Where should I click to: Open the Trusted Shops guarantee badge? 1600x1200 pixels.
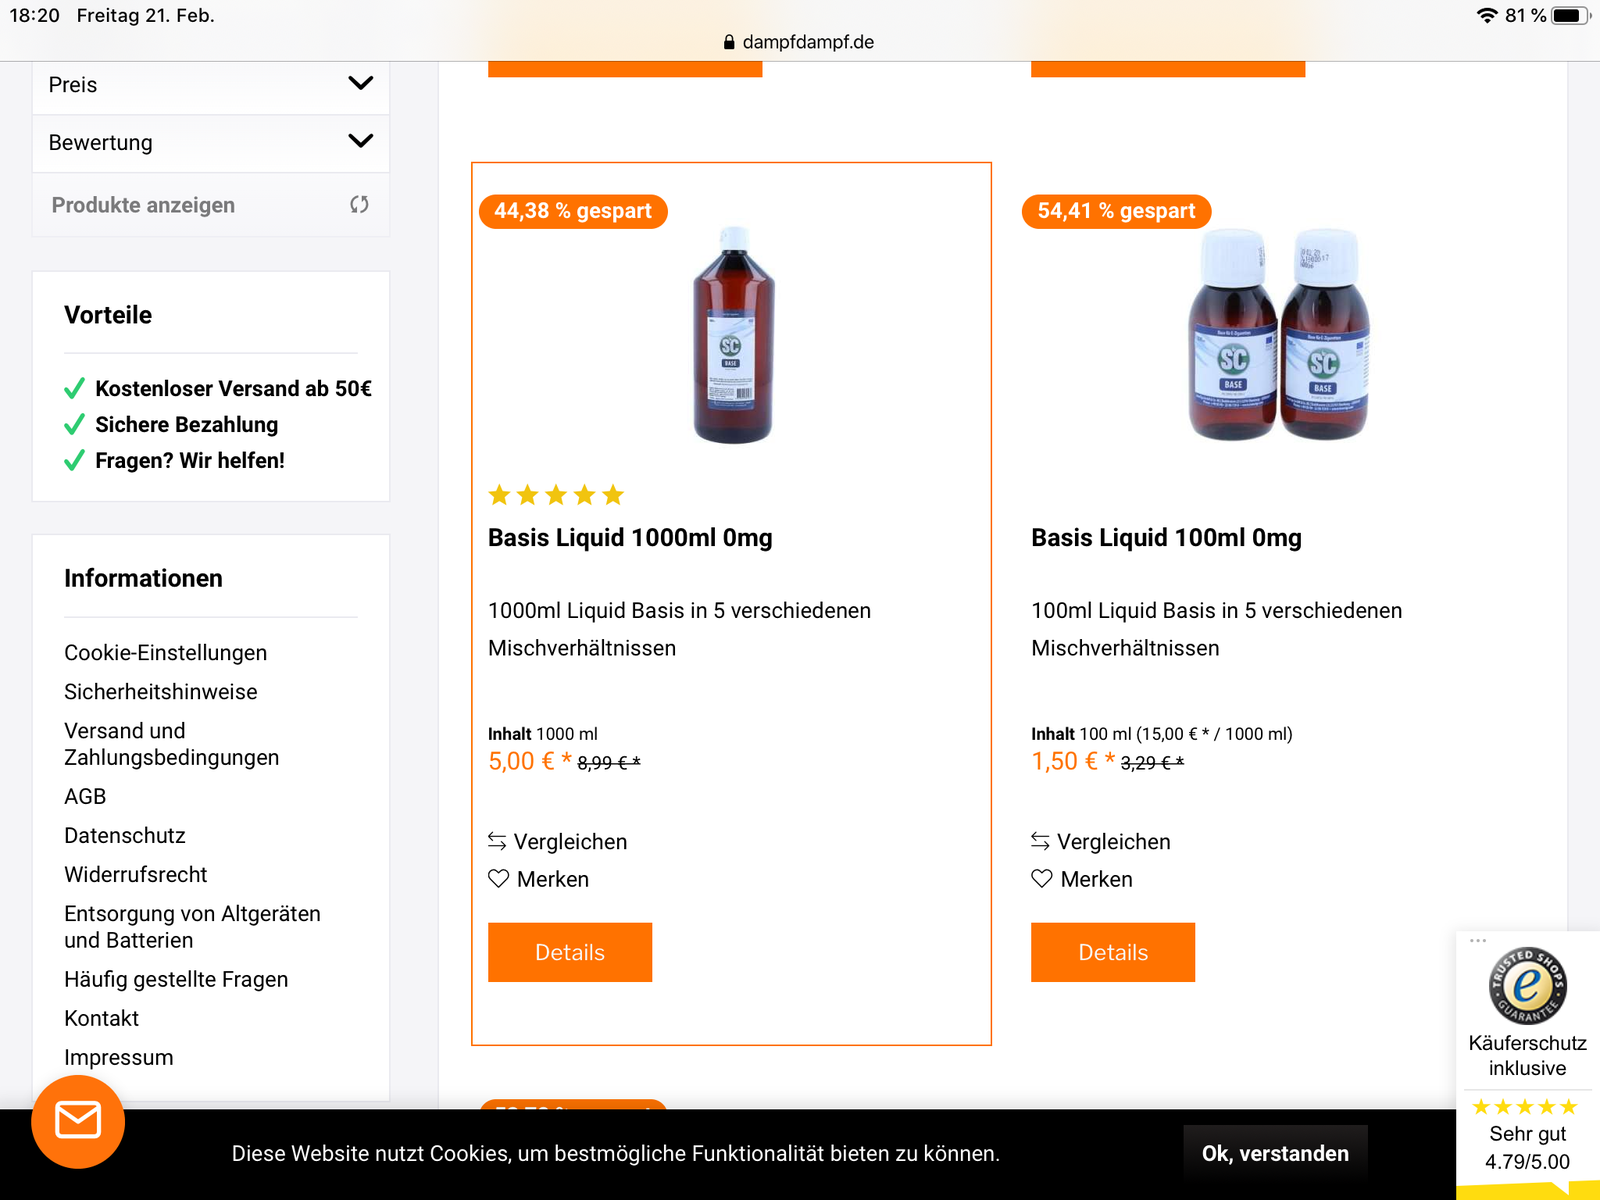[1527, 986]
